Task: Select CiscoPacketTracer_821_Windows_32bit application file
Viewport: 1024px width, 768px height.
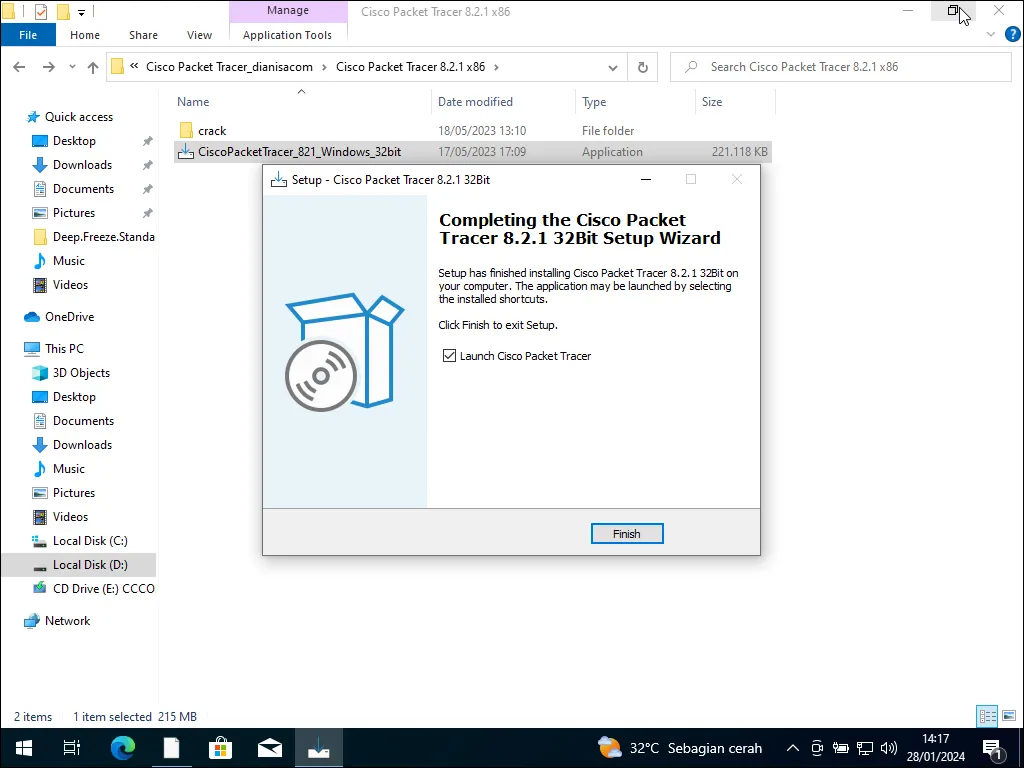Action: point(299,152)
